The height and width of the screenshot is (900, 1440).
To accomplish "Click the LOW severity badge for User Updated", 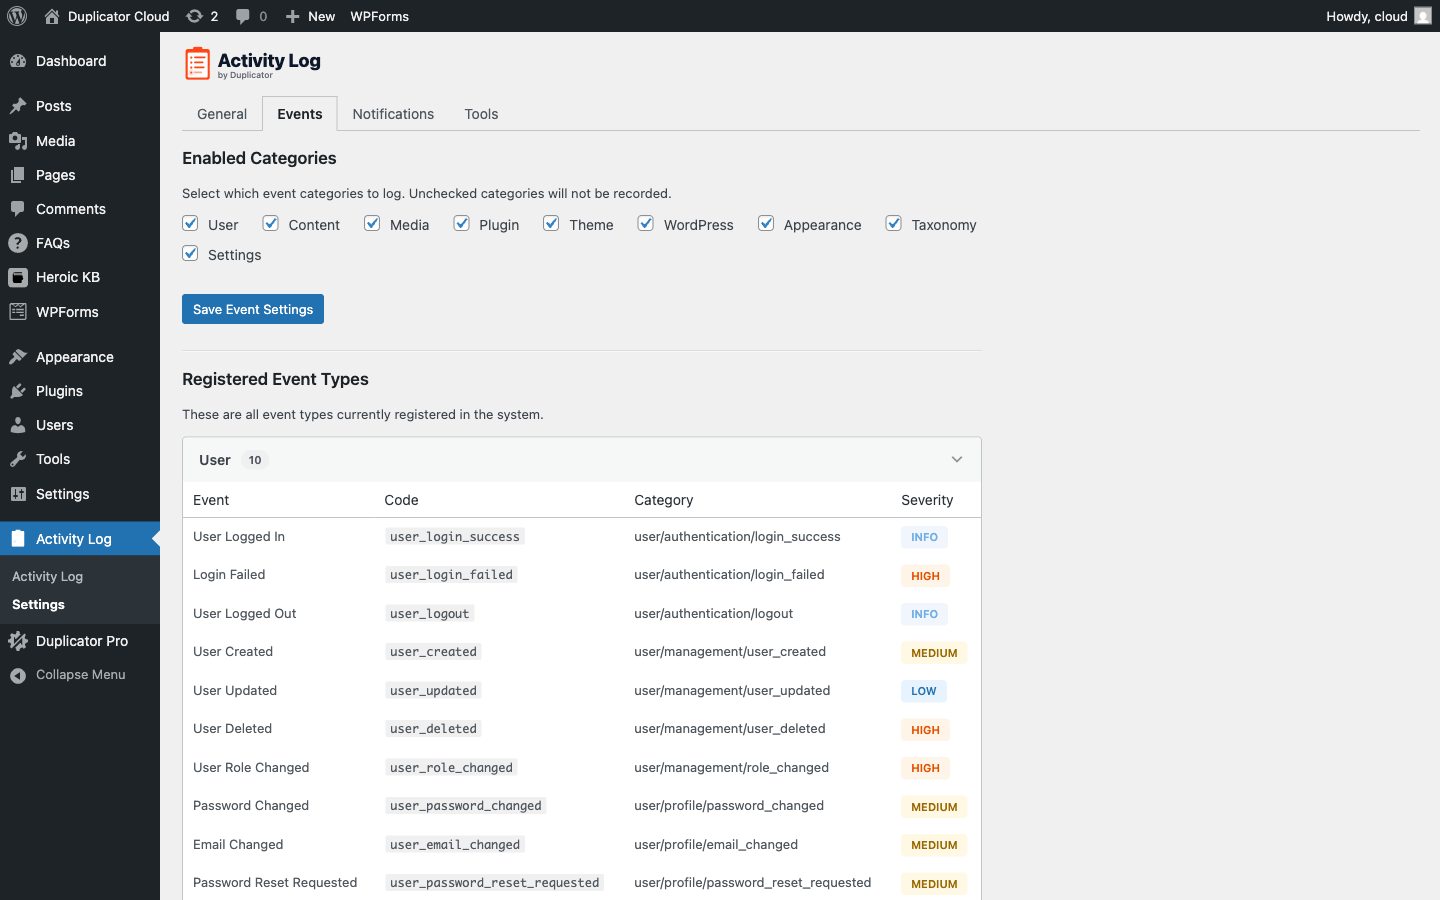I will [x=924, y=691].
